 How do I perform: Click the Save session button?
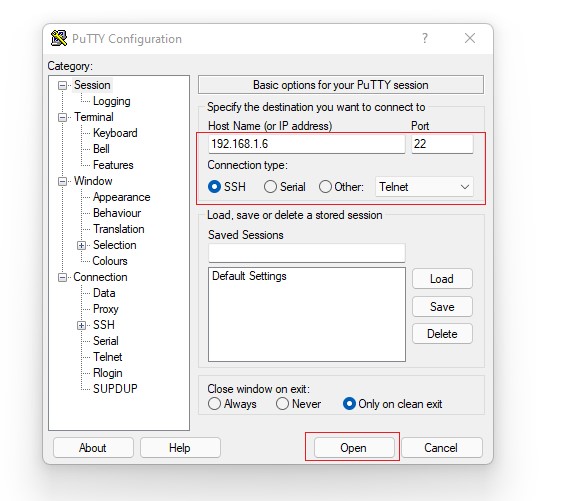point(442,307)
